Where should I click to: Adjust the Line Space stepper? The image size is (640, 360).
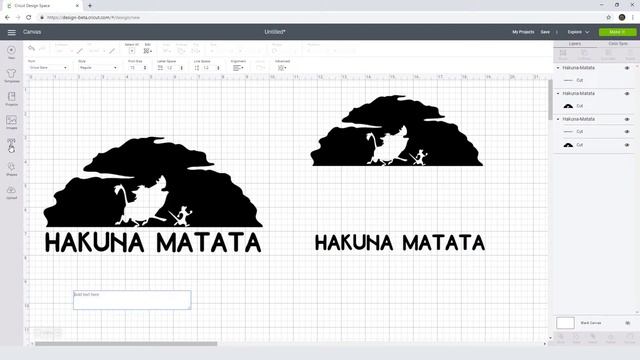[218, 68]
